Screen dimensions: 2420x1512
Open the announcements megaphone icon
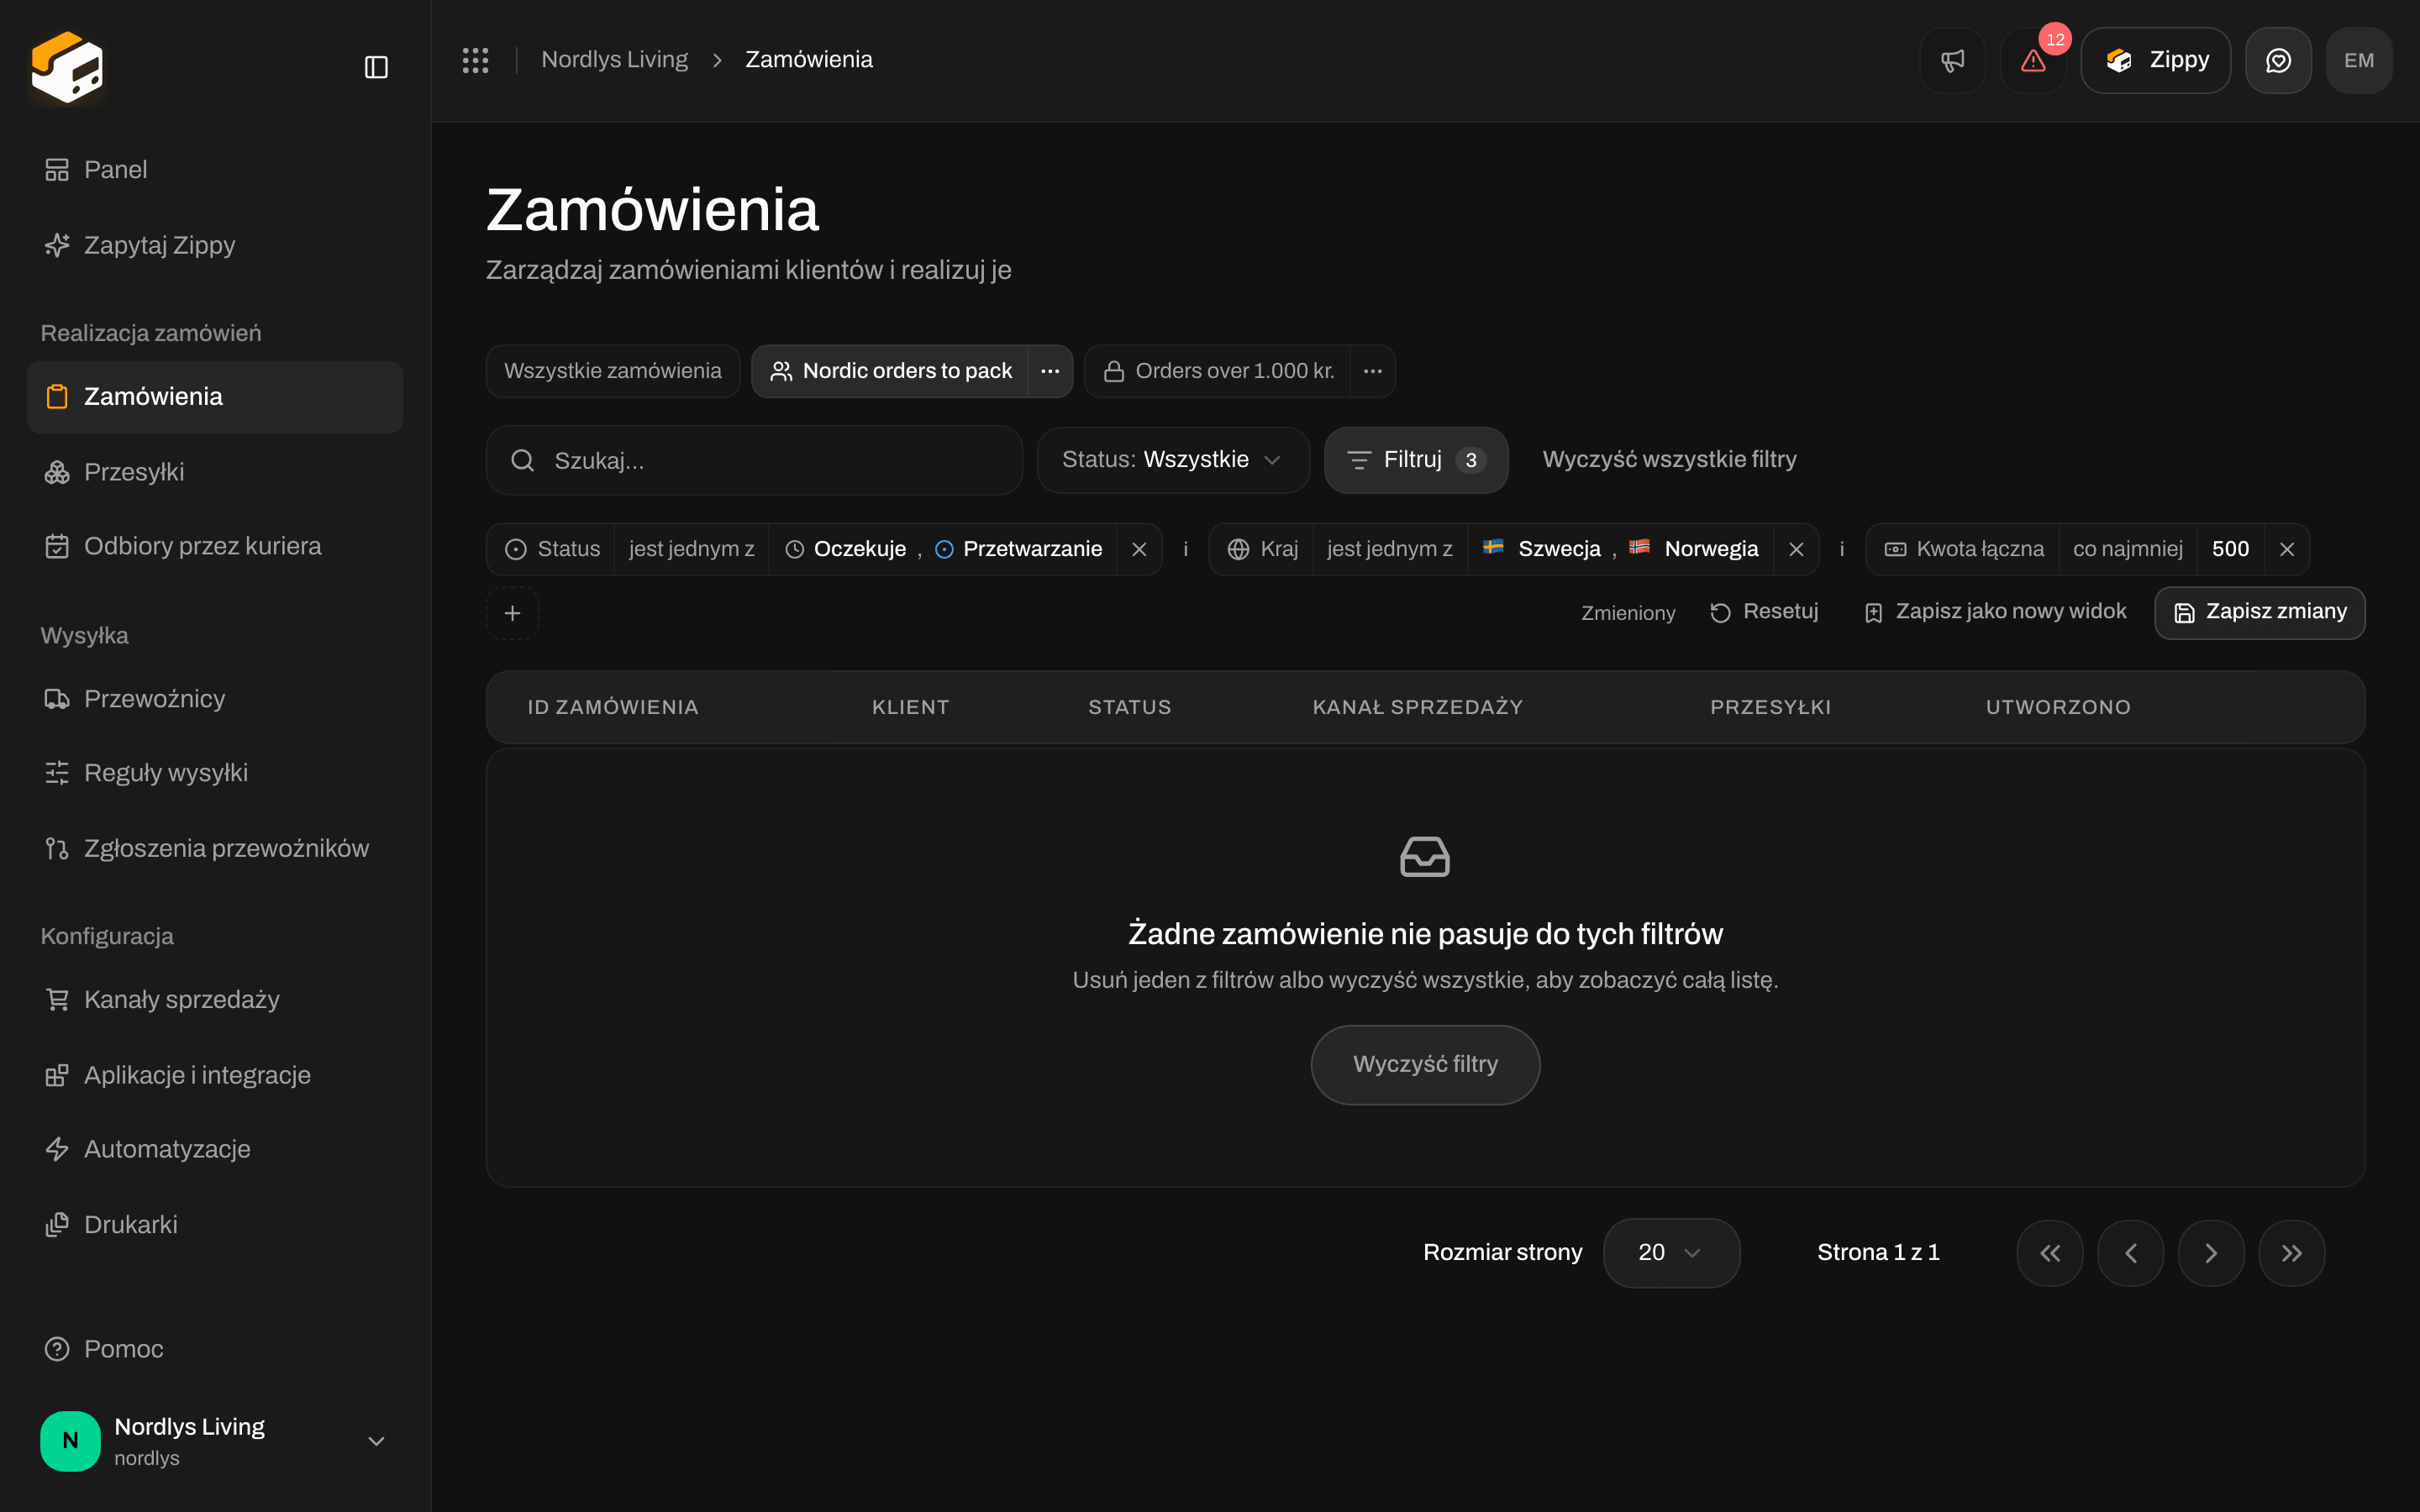pos(1952,60)
